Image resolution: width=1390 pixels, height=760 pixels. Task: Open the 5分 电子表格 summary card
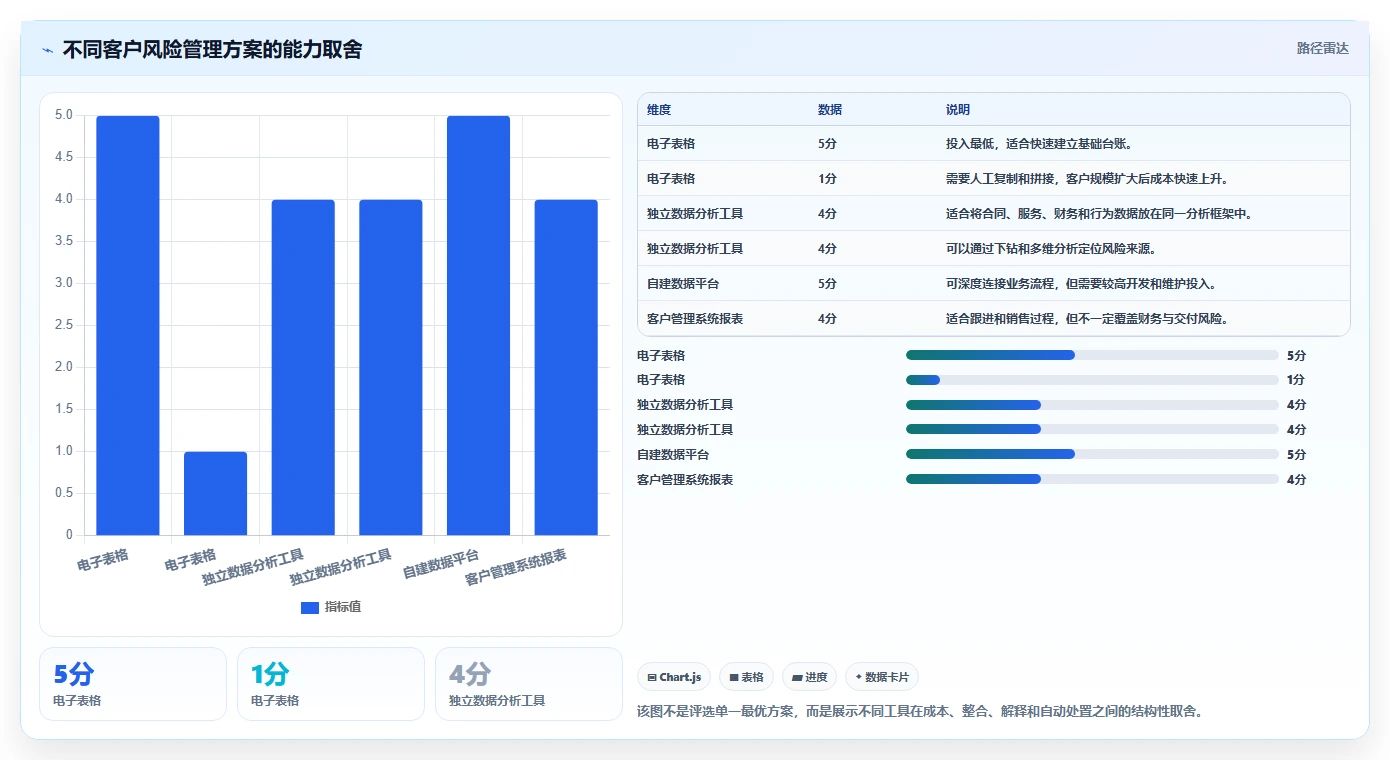tap(133, 684)
